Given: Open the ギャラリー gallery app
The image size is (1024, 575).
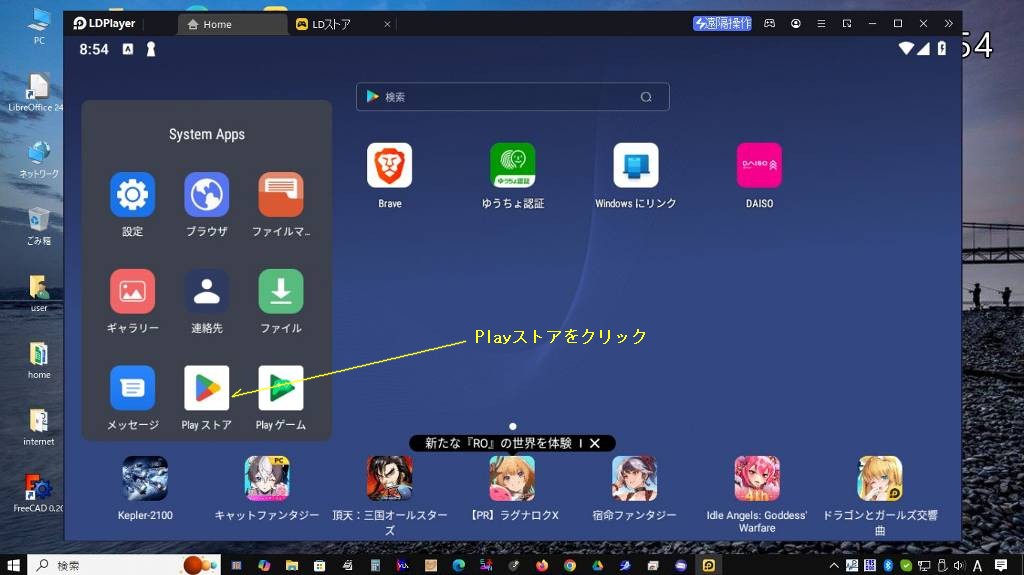Looking at the screenshot, I should [x=133, y=291].
